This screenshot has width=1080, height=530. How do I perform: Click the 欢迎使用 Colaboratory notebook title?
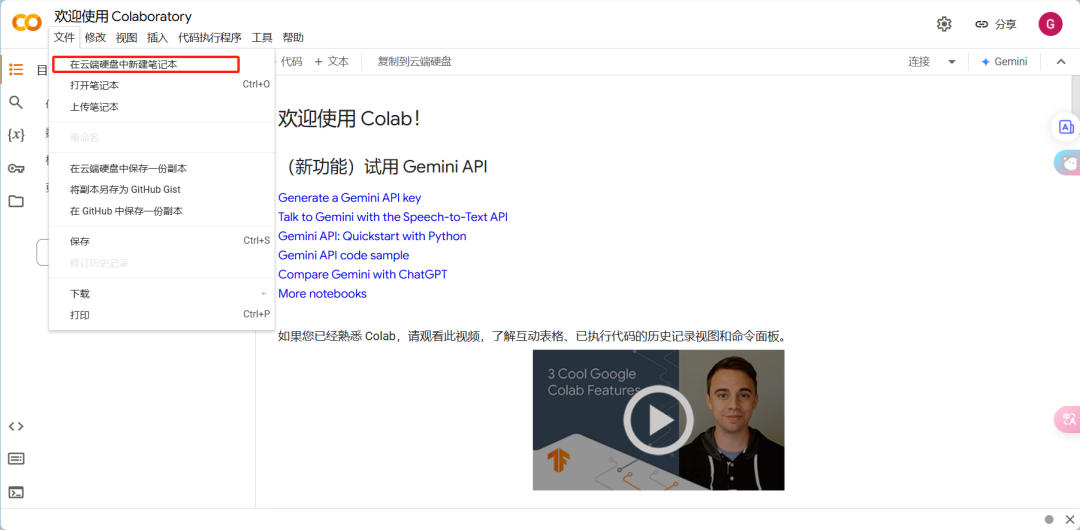click(123, 17)
